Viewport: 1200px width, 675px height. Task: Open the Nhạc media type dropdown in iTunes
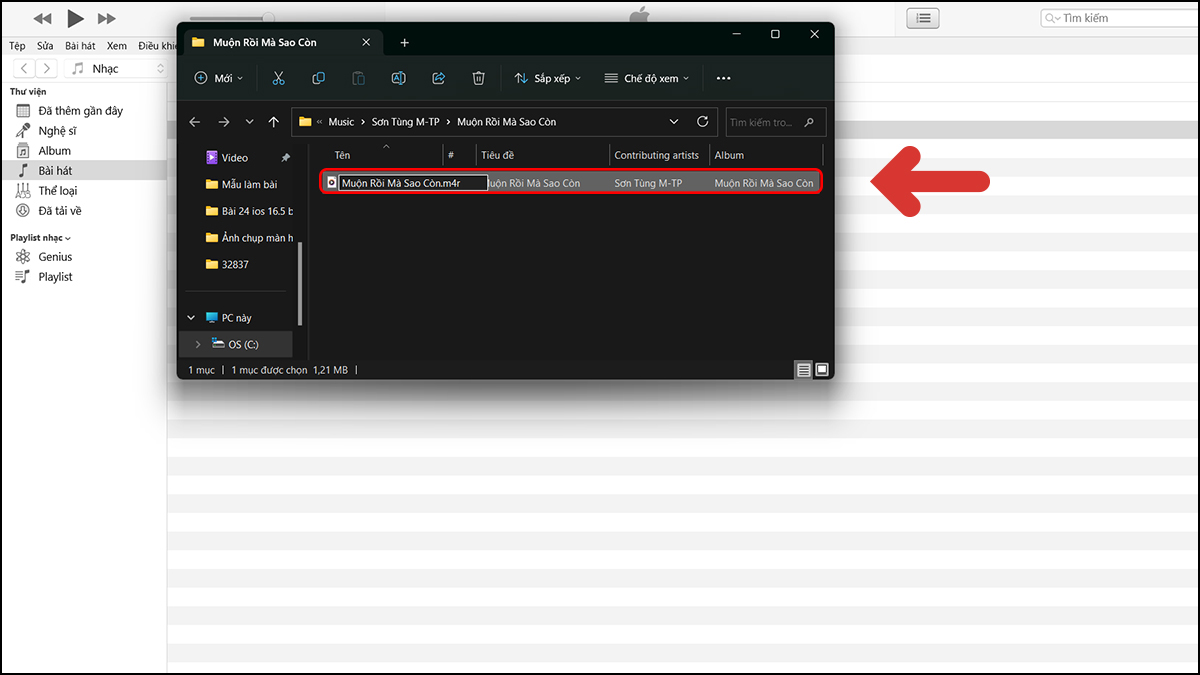pos(117,69)
